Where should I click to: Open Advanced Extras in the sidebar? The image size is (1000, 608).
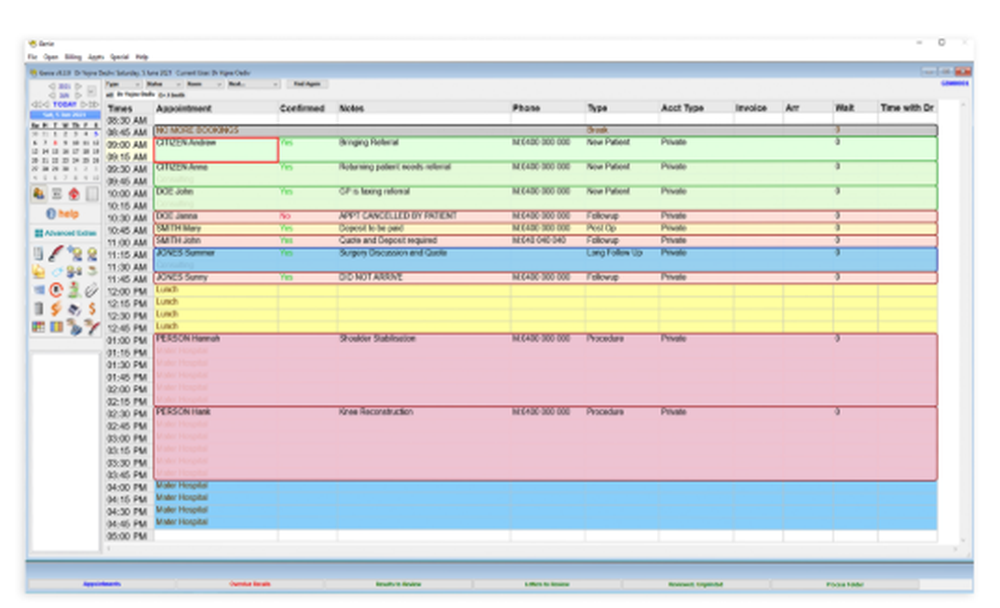coord(65,232)
